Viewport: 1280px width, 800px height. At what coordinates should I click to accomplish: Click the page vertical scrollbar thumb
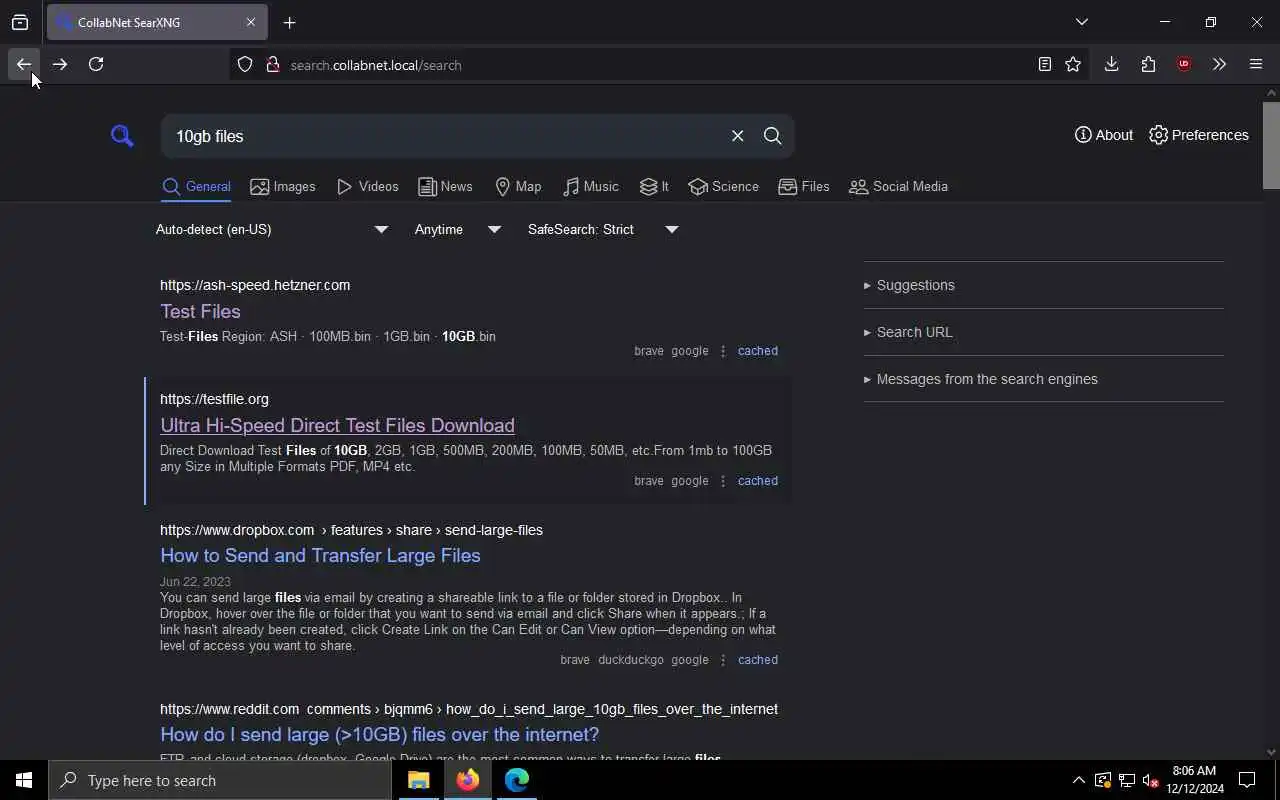click(x=1271, y=145)
